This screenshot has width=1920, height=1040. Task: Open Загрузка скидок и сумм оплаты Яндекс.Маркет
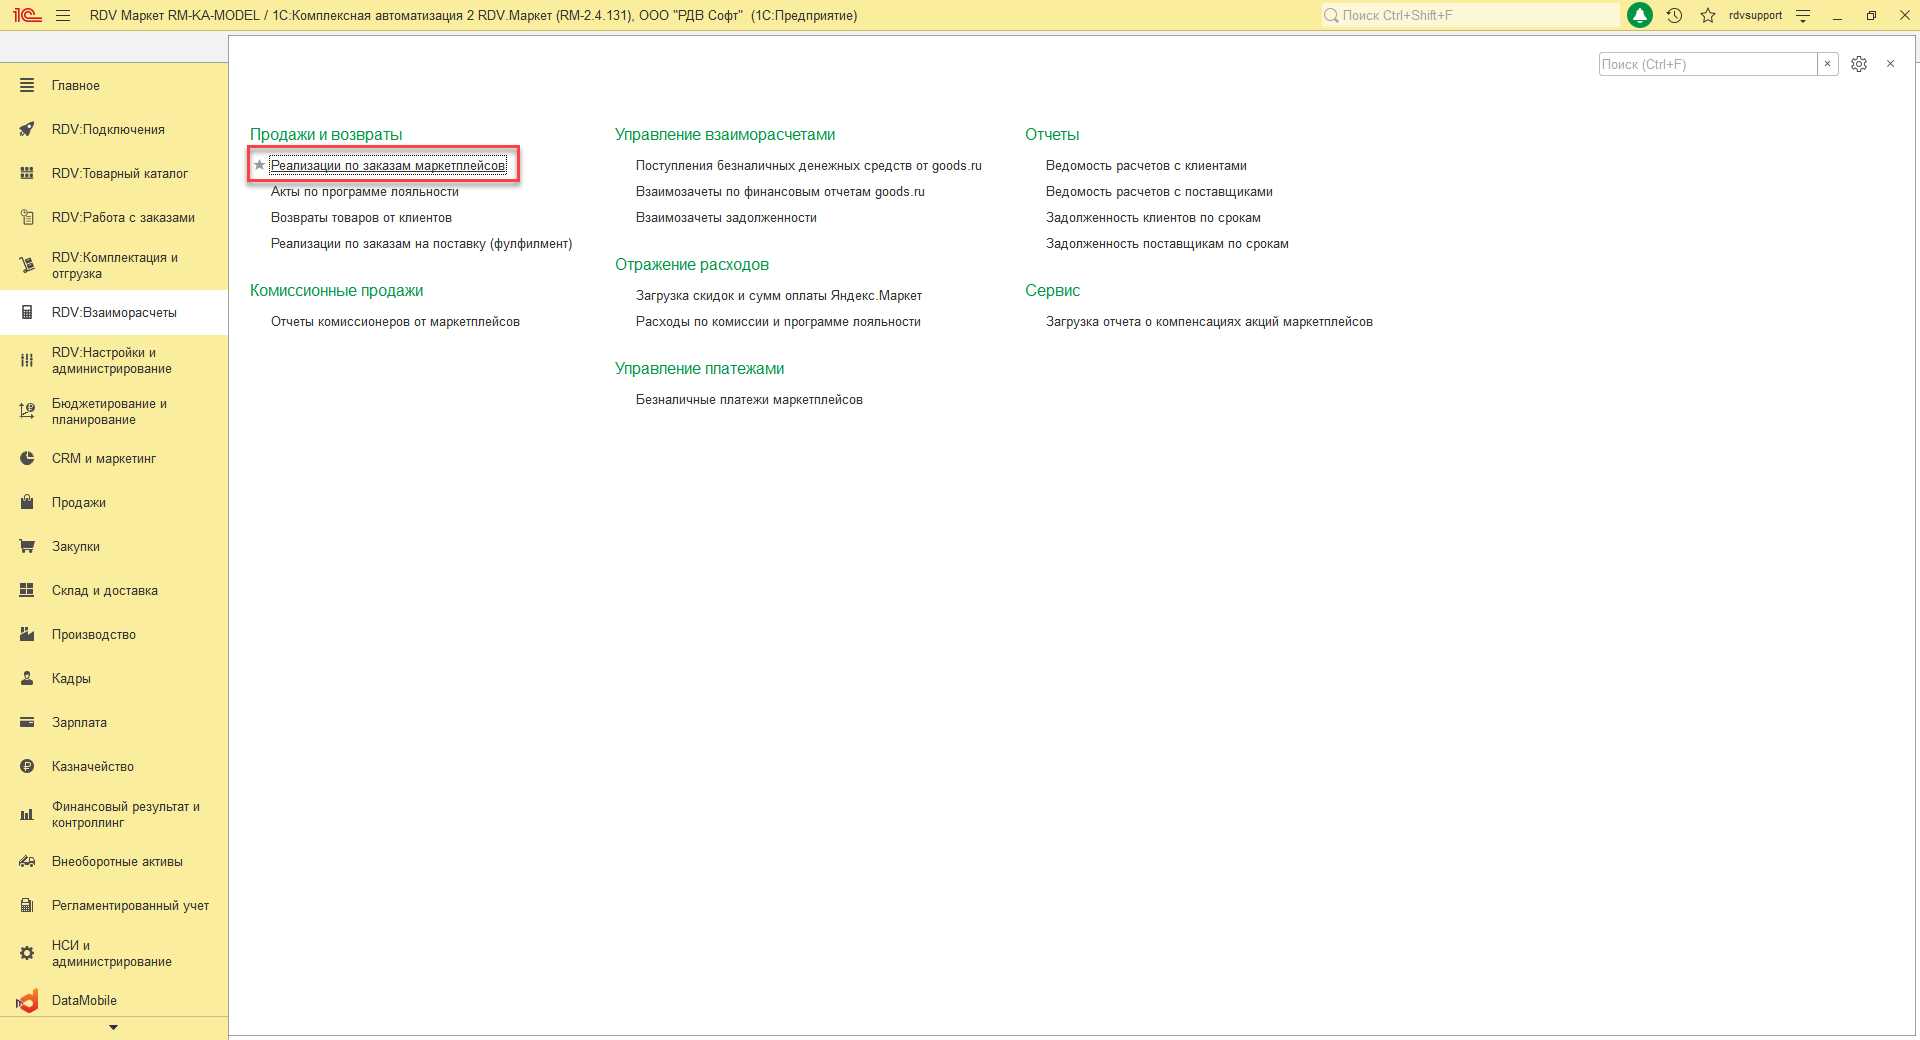tap(779, 296)
